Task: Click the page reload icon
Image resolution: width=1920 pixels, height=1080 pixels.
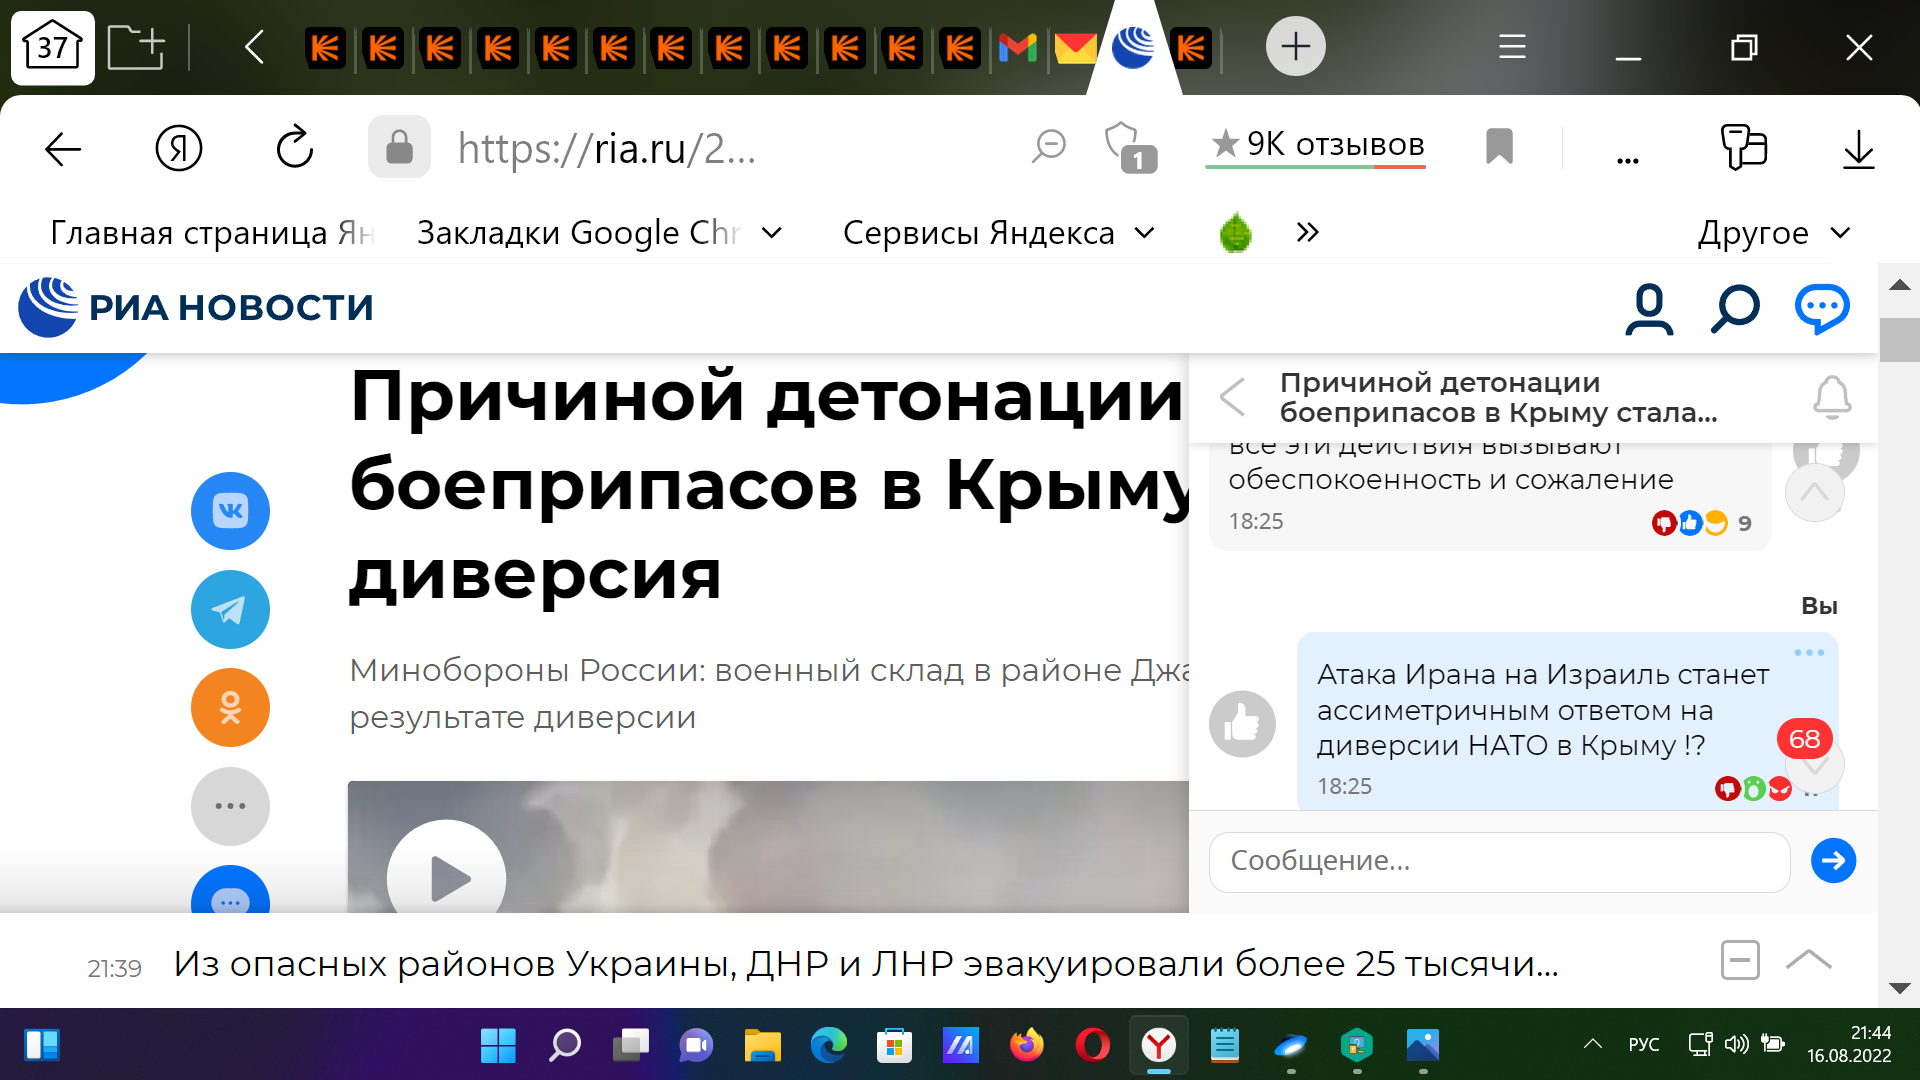Action: (x=295, y=148)
